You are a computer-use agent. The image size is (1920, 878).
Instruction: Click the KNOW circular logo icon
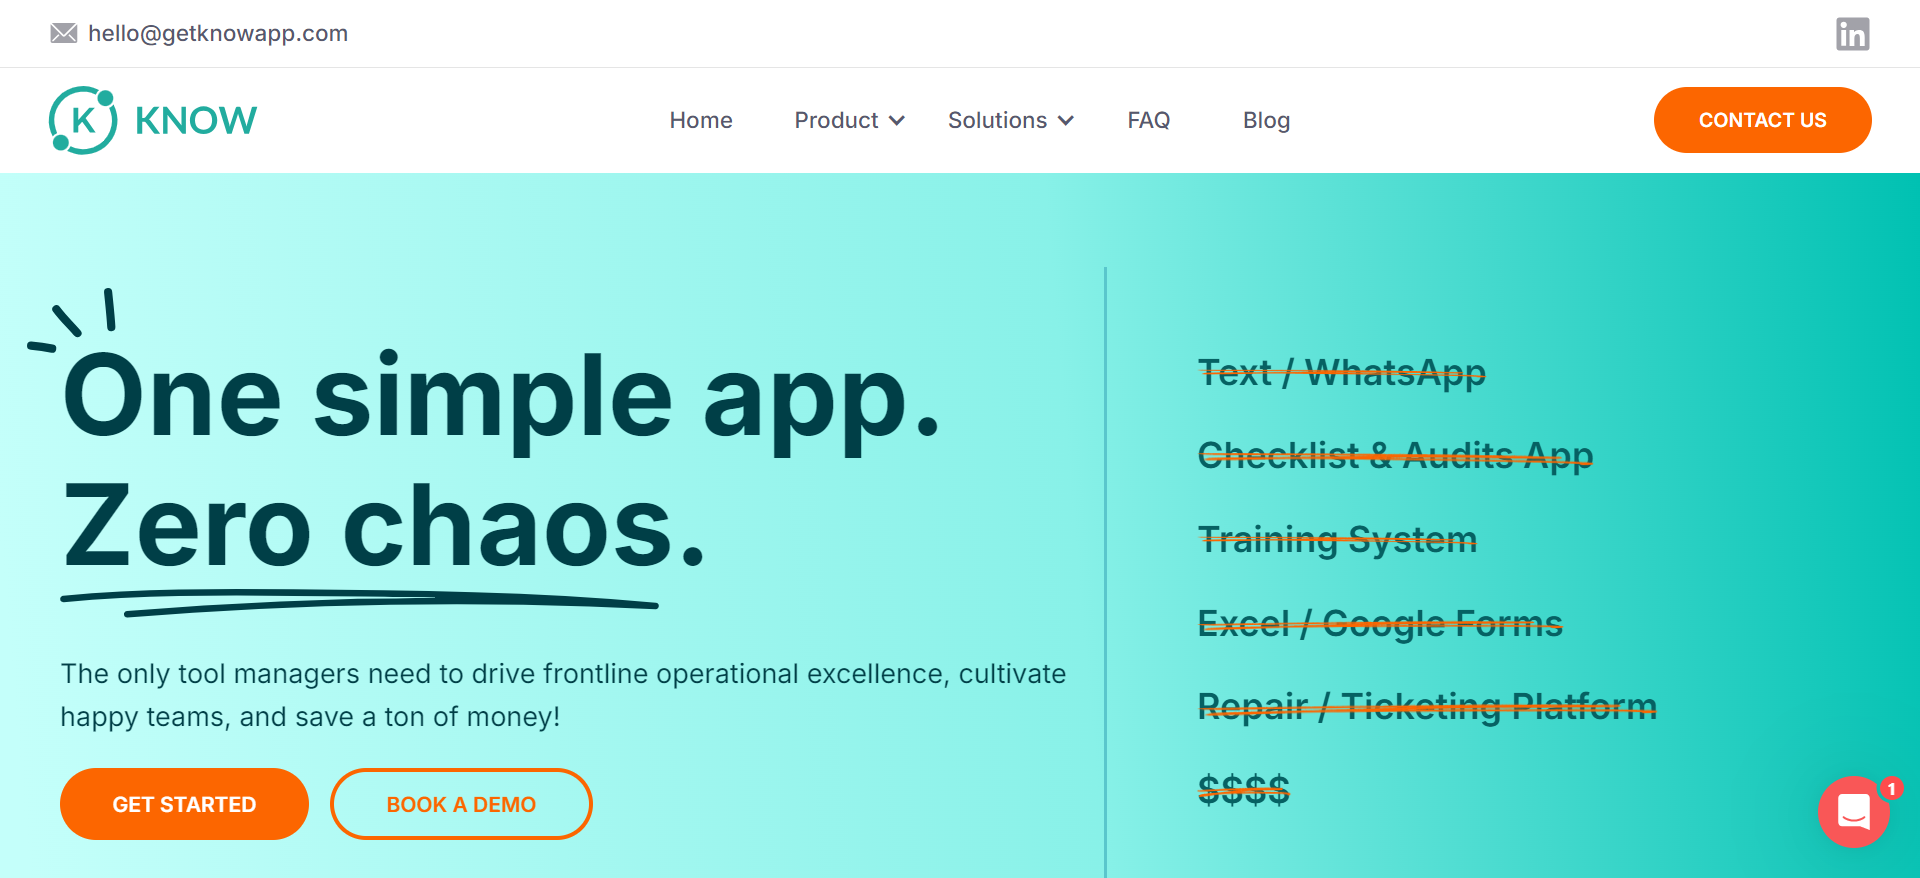click(x=83, y=120)
